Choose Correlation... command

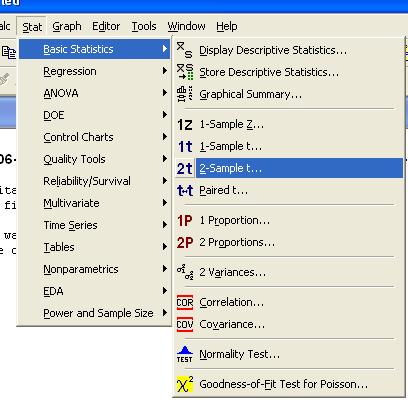click(x=289, y=302)
